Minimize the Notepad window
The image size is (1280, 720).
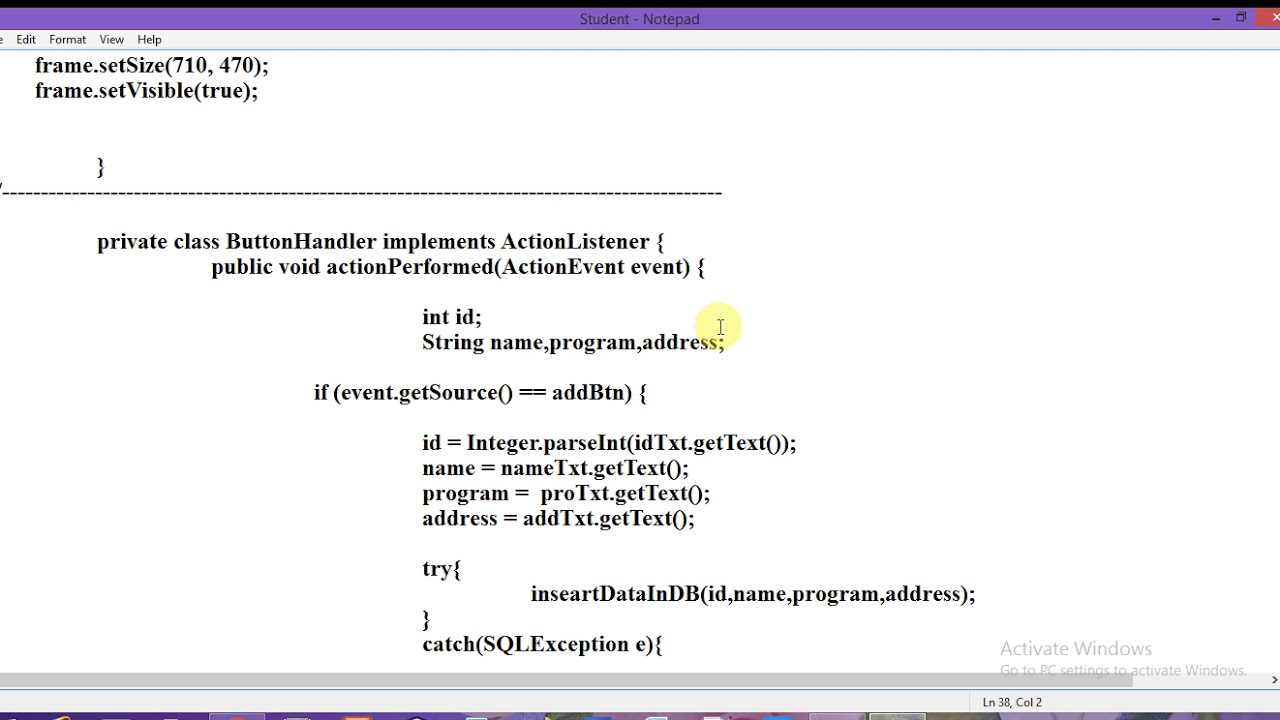(x=1216, y=18)
